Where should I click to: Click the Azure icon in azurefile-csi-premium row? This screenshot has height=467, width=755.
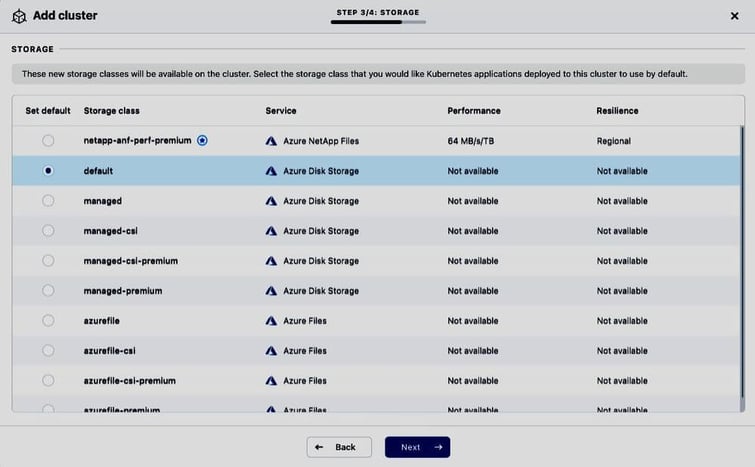coord(271,381)
